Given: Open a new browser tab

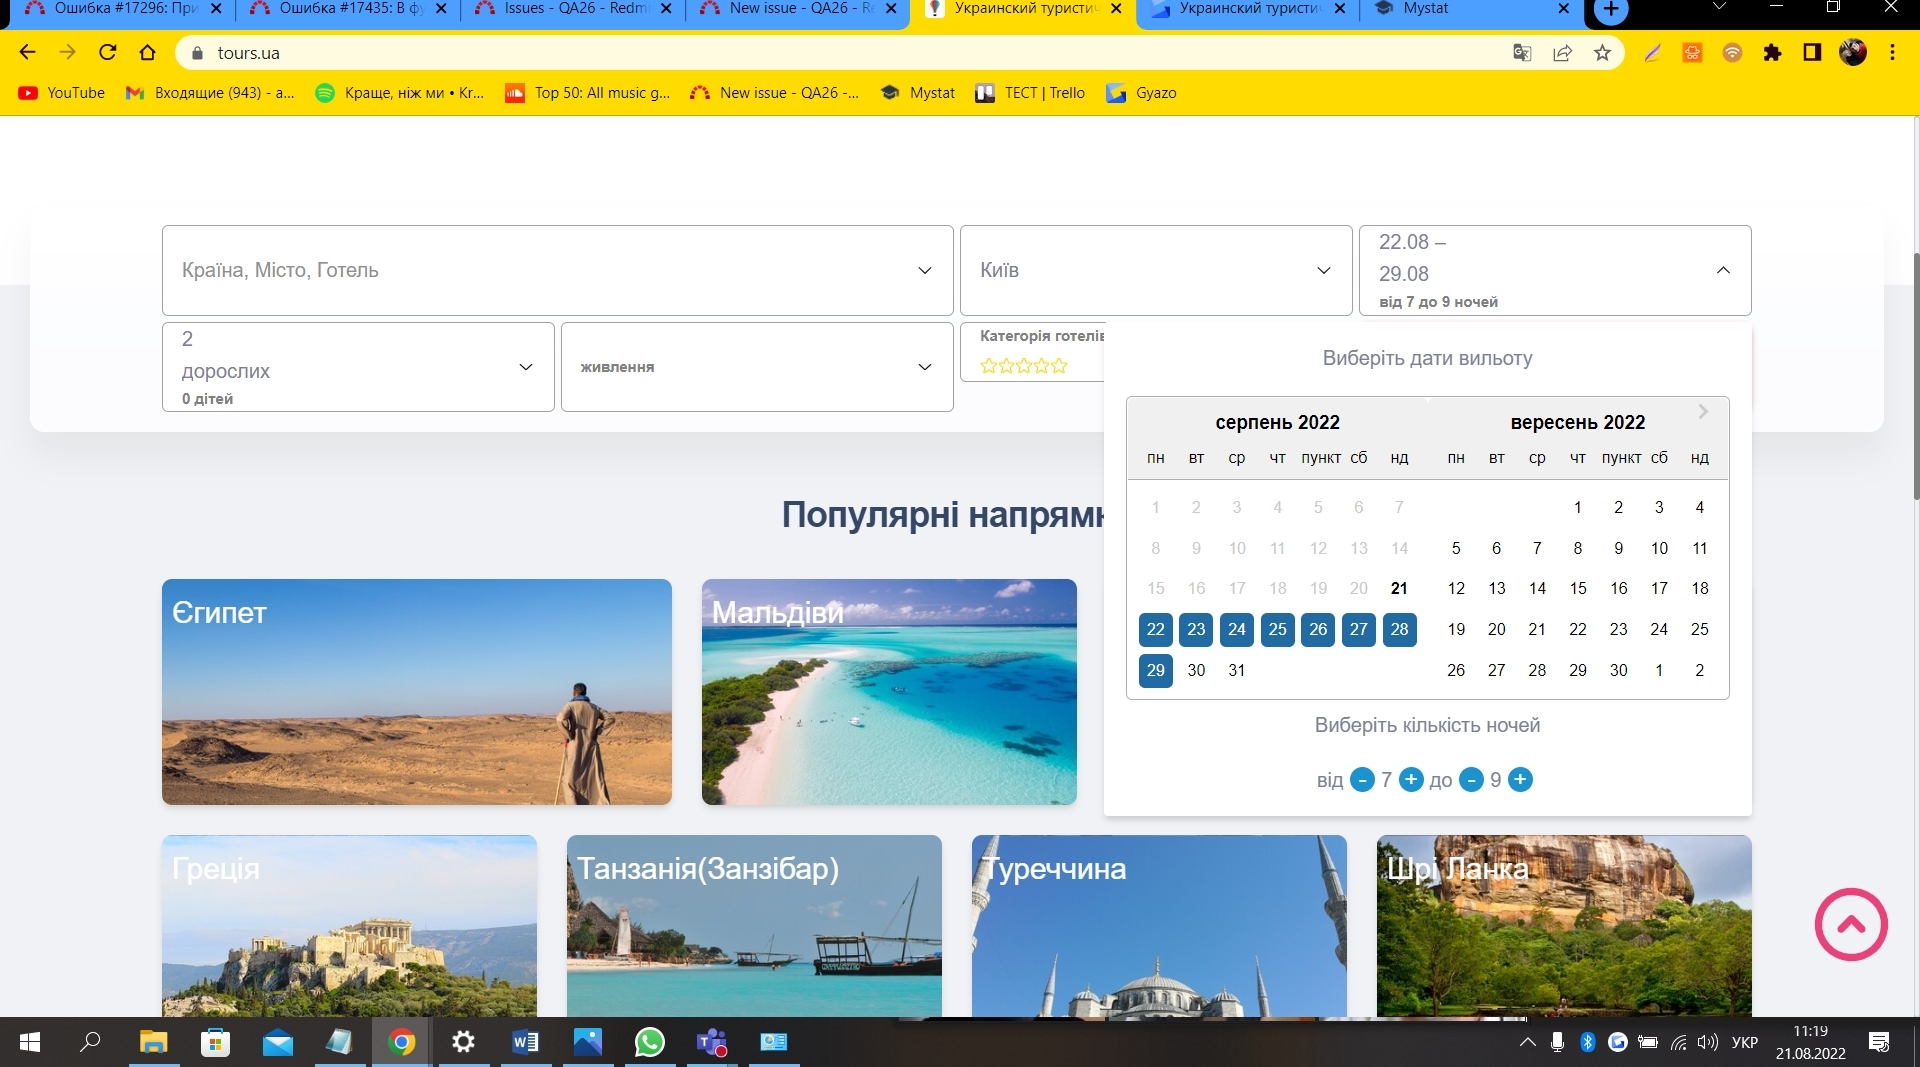Looking at the screenshot, I should coord(1611,10).
